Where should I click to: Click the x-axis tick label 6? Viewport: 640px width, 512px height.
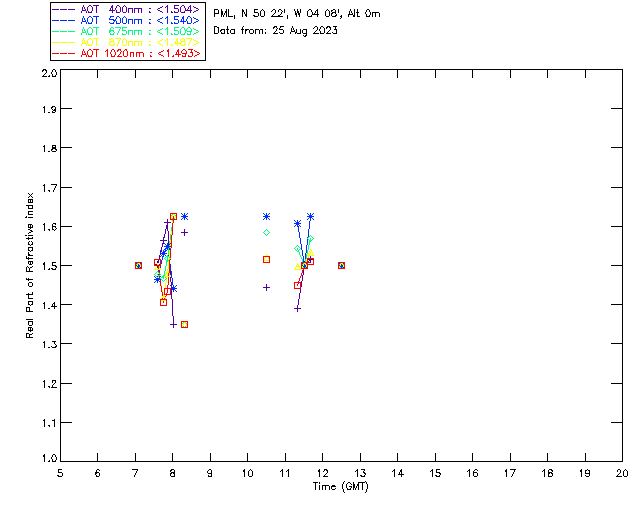point(98,473)
